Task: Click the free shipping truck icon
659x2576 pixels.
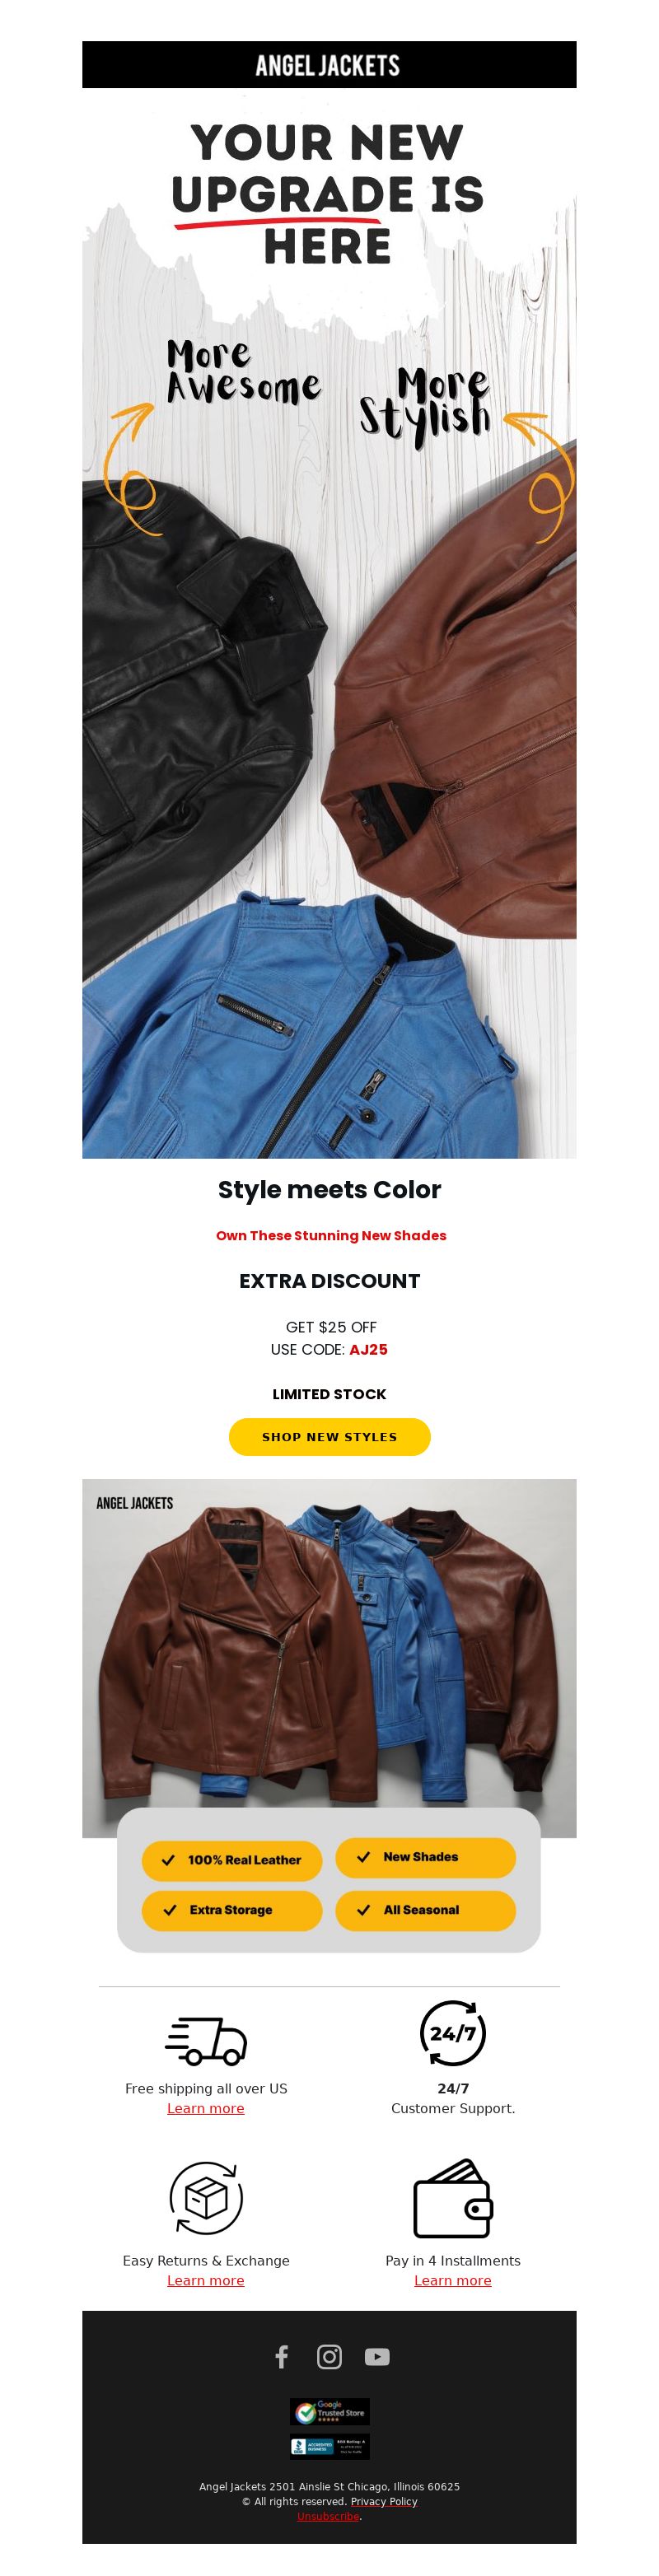Action: tap(206, 2041)
